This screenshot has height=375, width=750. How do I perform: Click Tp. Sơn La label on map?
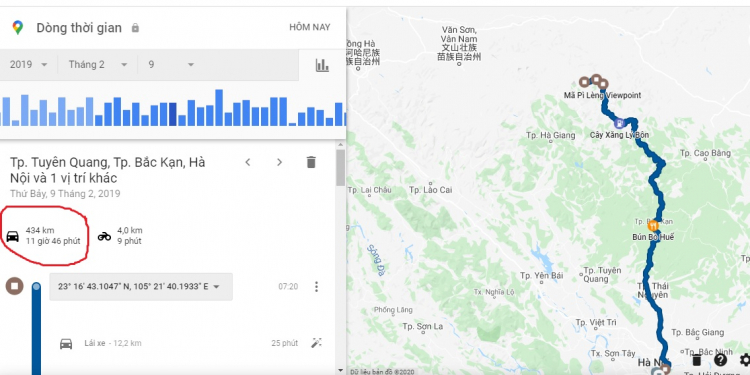coord(422,327)
